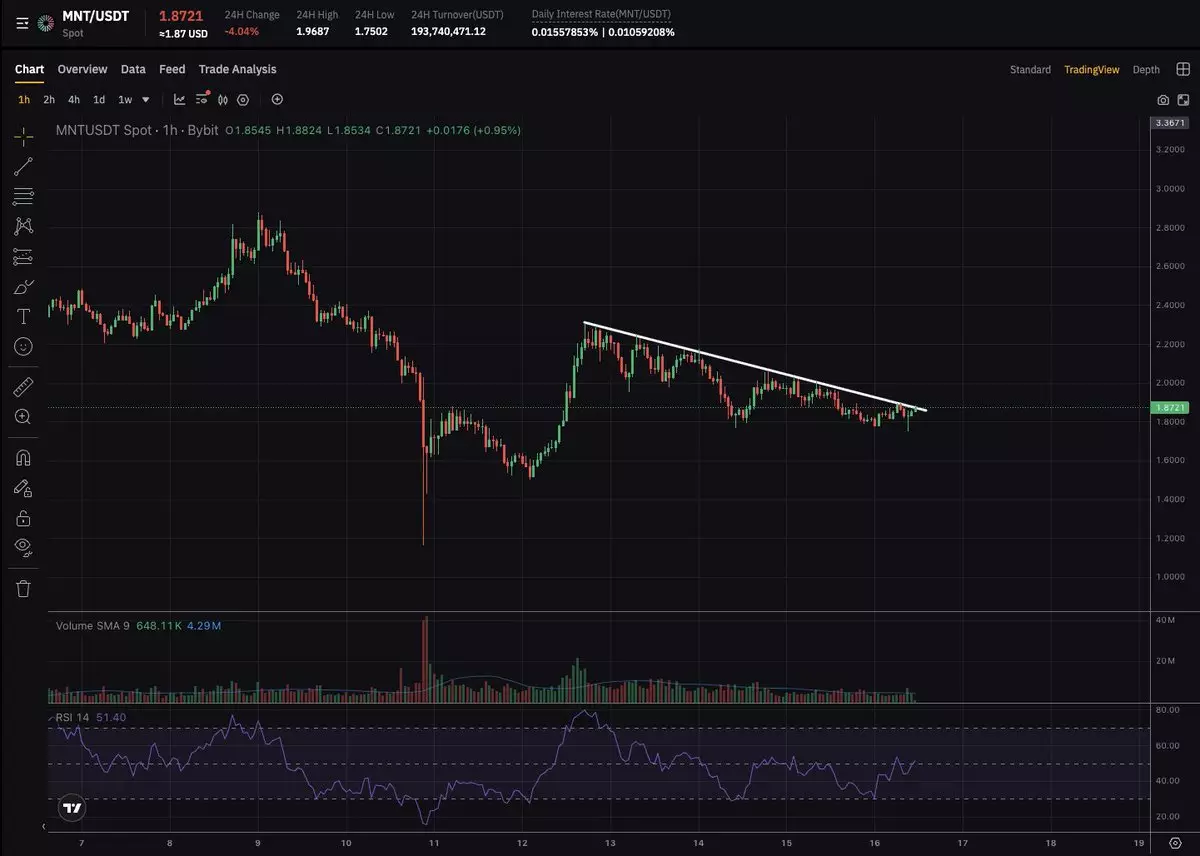Image resolution: width=1200 pixels, height=856 pixels.
Task: Take a chart snapshot with camera icon
Action: pos(1163,100)
